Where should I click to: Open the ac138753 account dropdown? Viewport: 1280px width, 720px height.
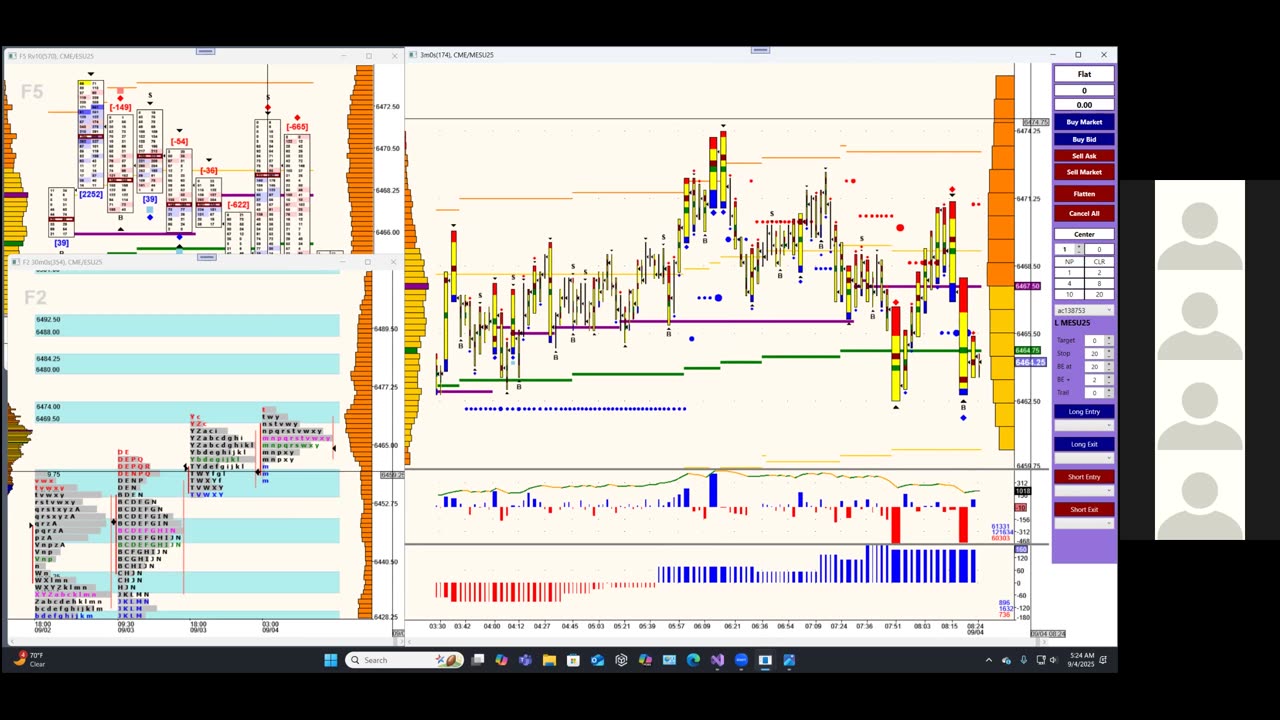1084,311
